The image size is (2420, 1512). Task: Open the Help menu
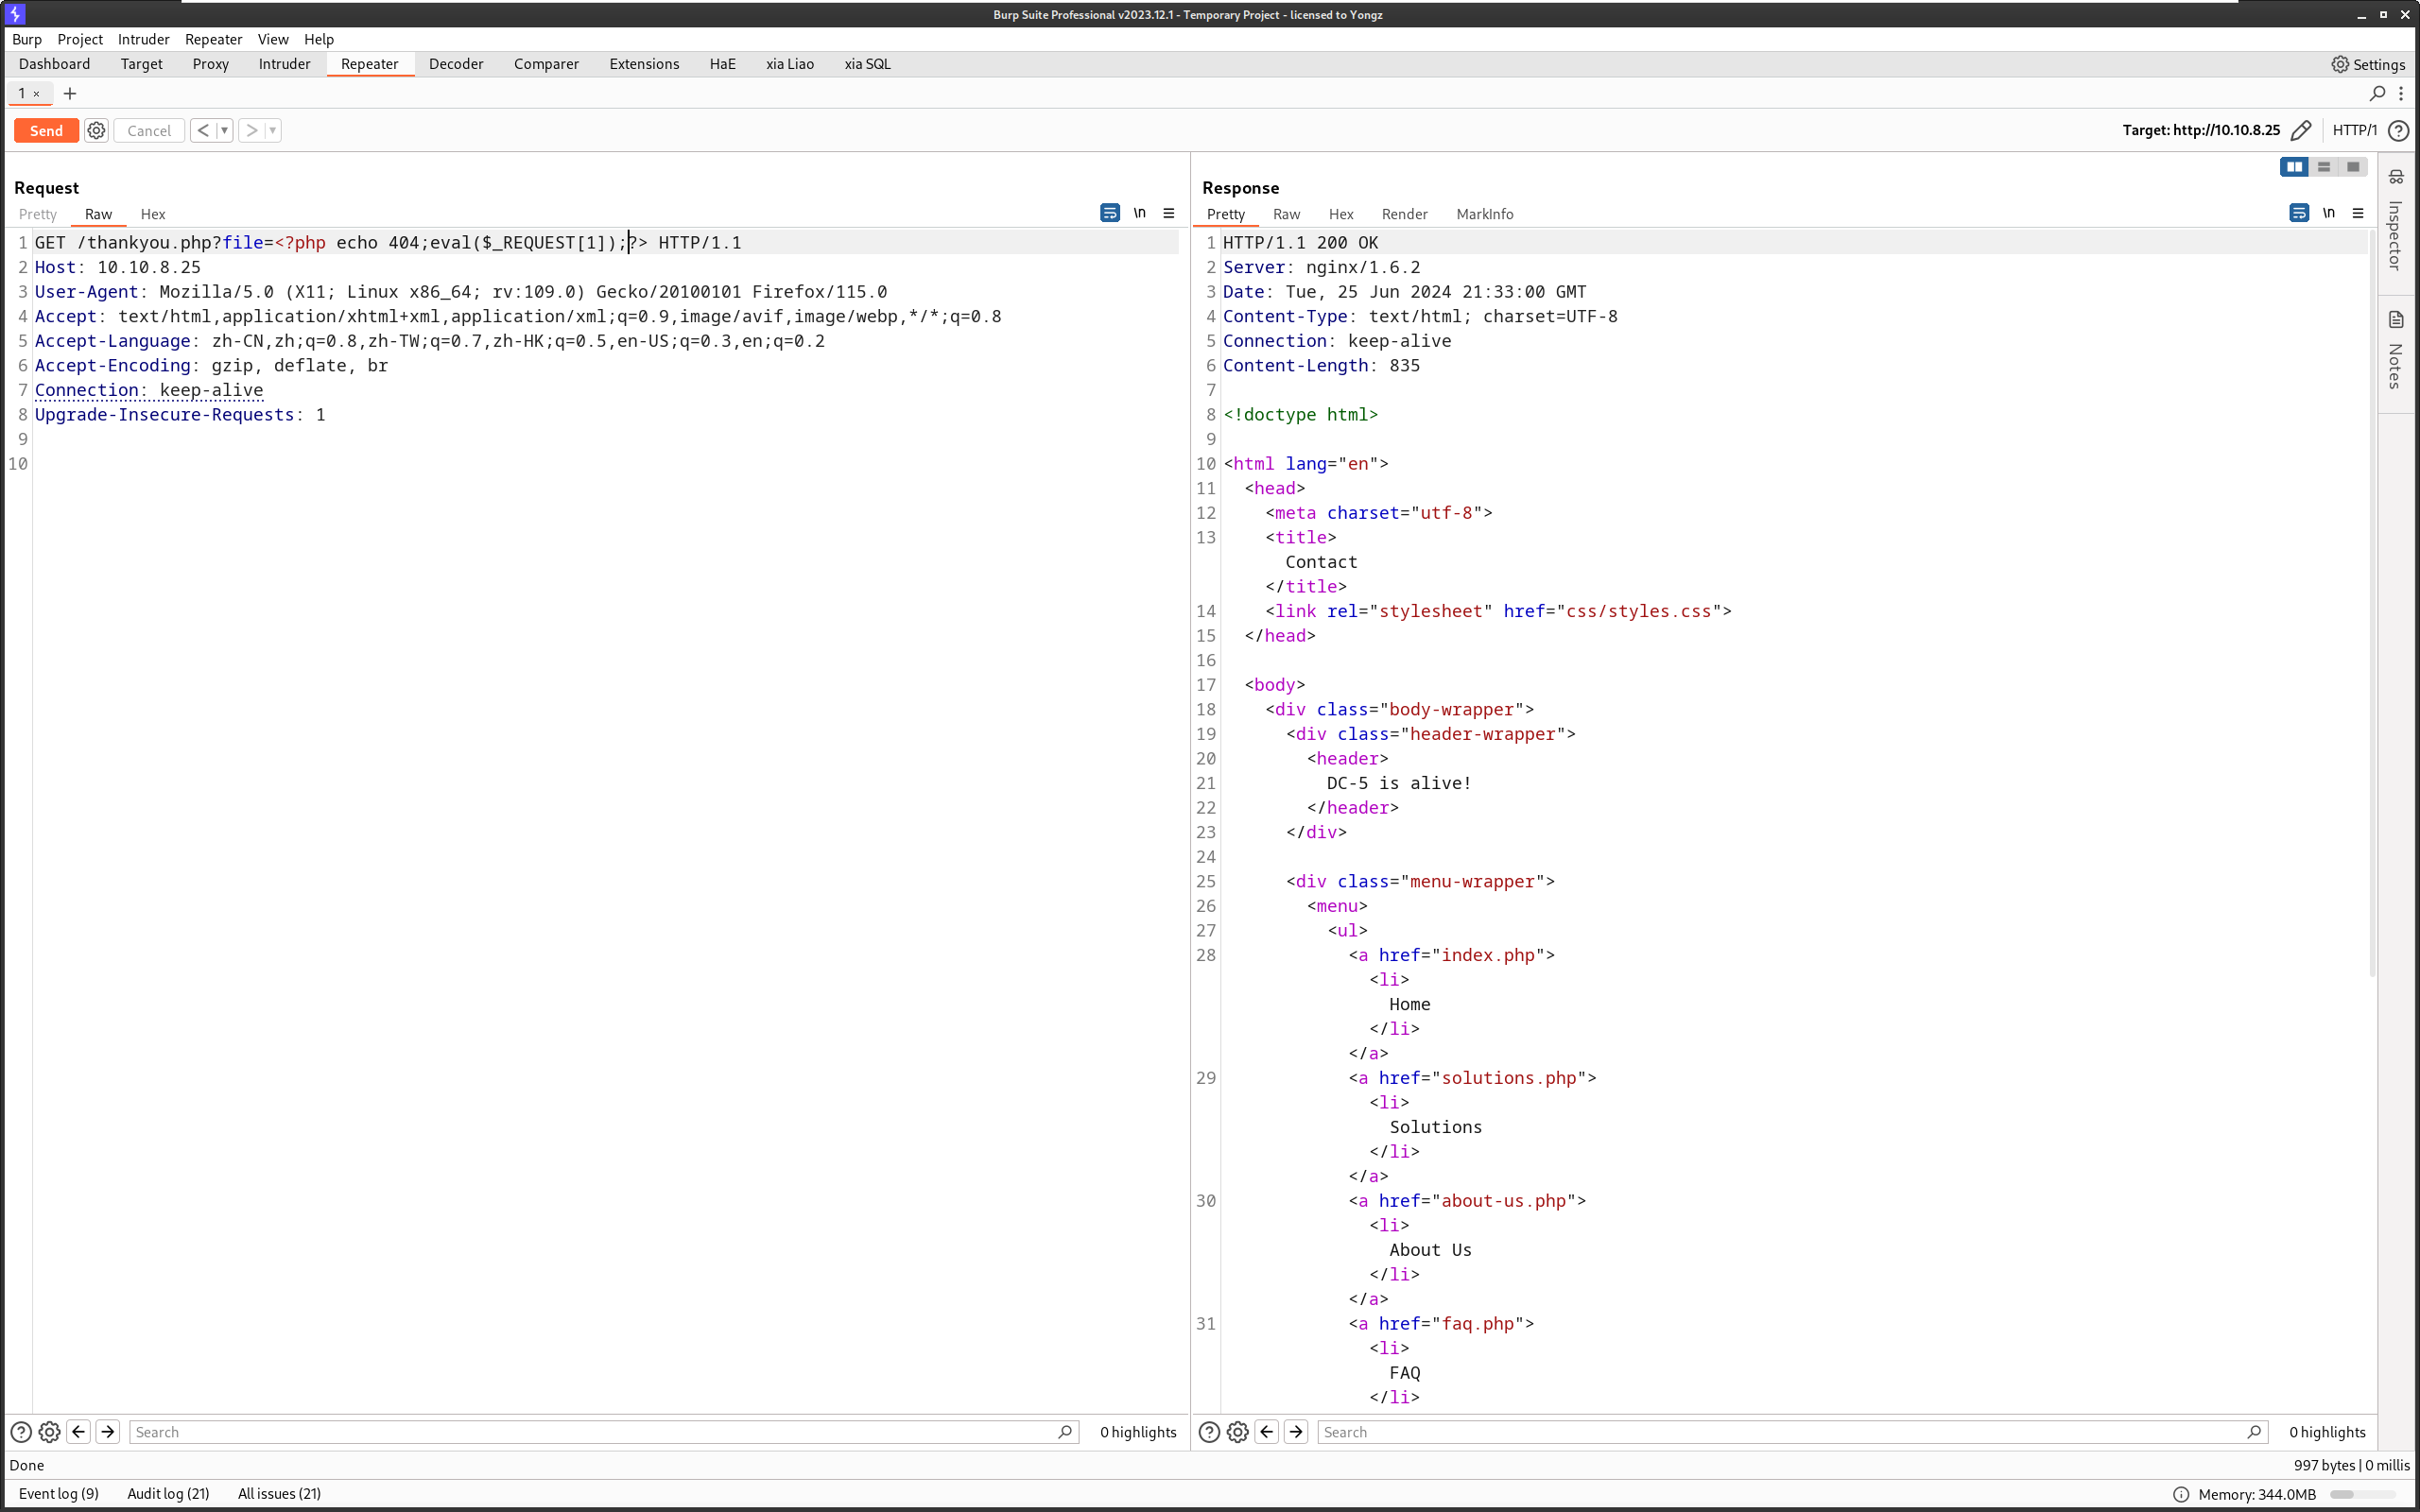tap(319, 39)
